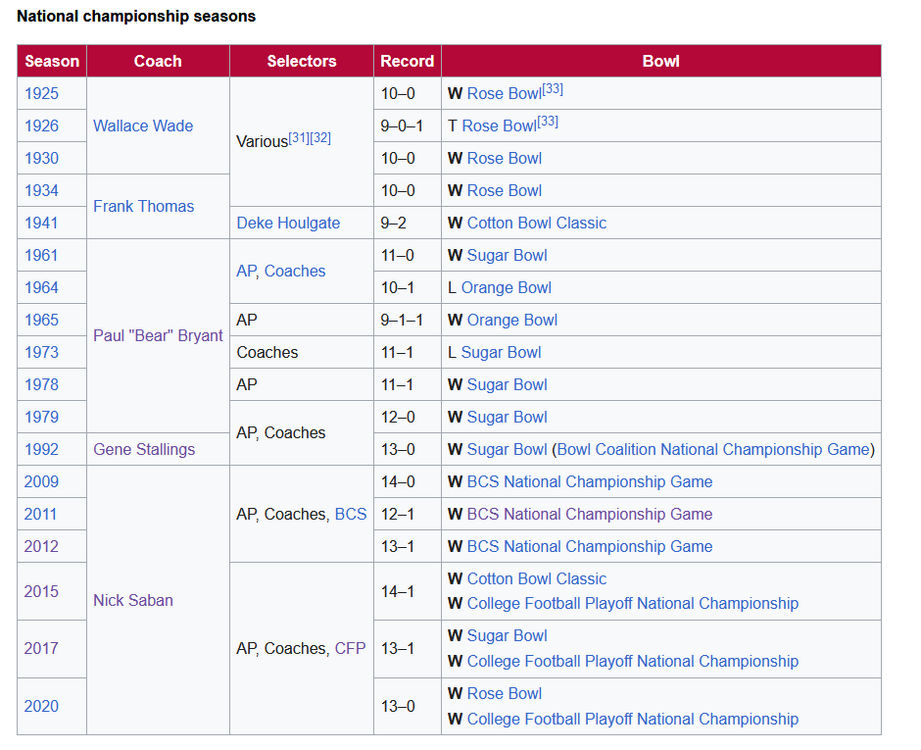Click the Record column header

tap(407, 61)
